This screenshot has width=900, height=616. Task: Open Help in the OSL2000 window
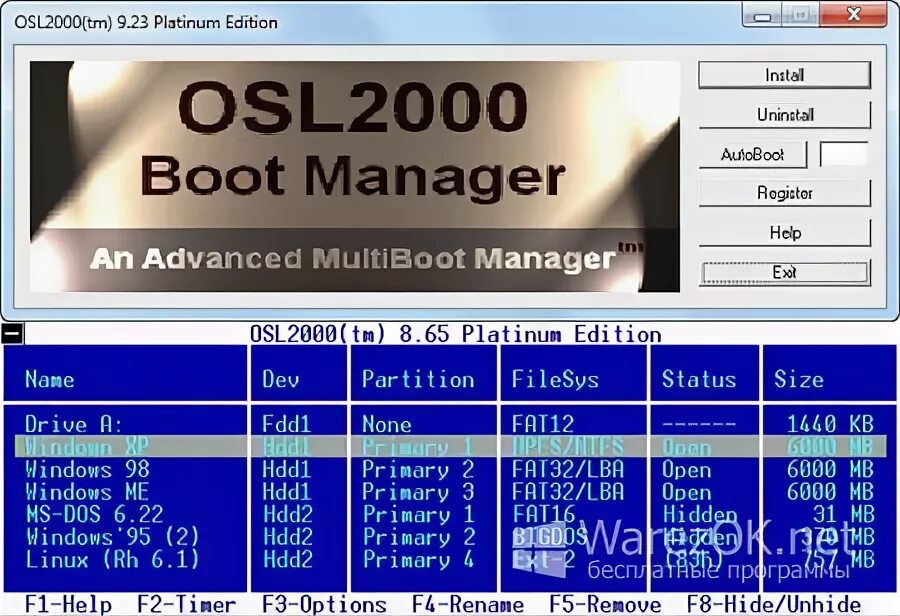coord(784,233)
